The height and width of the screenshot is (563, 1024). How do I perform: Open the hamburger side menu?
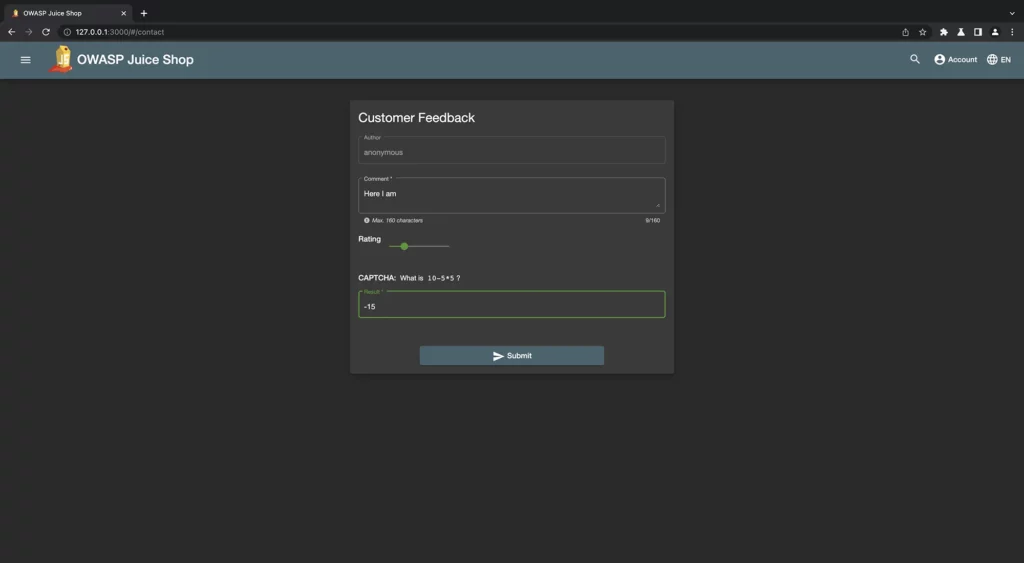25,59
